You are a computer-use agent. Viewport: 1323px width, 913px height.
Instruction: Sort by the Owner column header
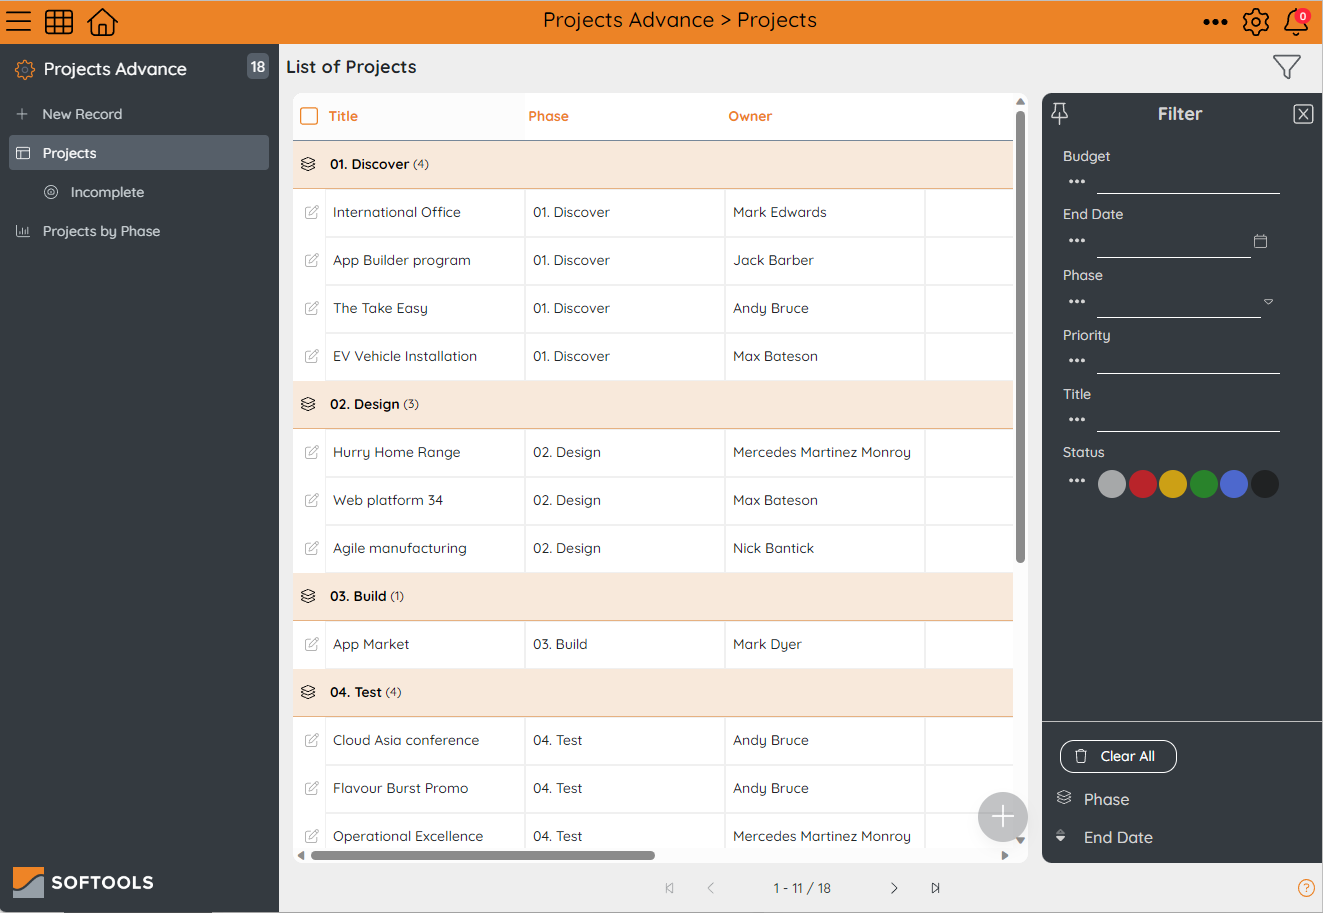[x=750, y=116]
